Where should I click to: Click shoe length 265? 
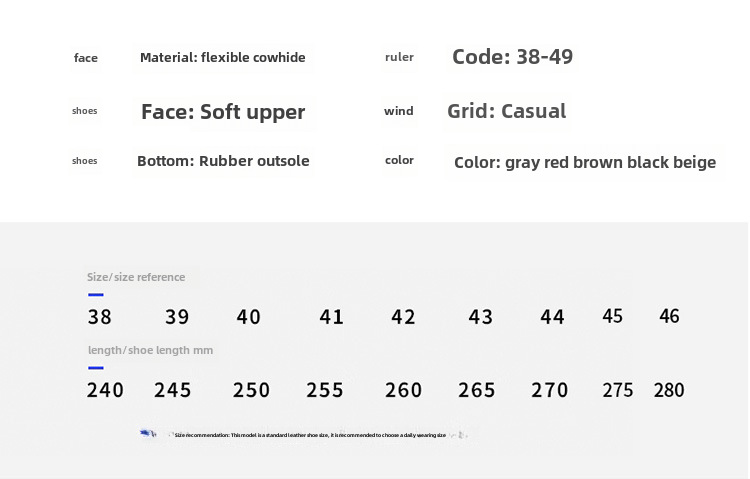pyautogui.click(x=476, y=390)
